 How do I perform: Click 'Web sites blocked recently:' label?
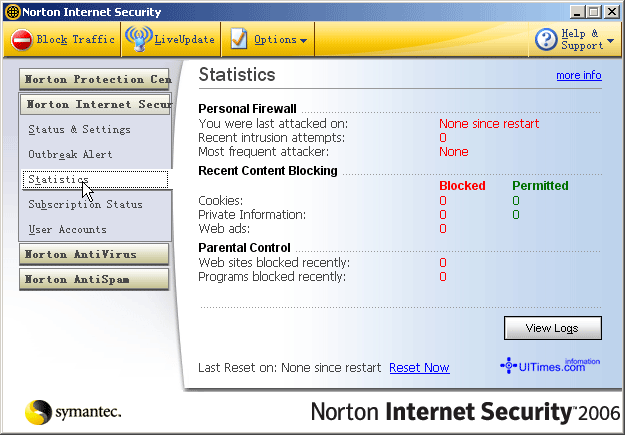click(274, 263)
